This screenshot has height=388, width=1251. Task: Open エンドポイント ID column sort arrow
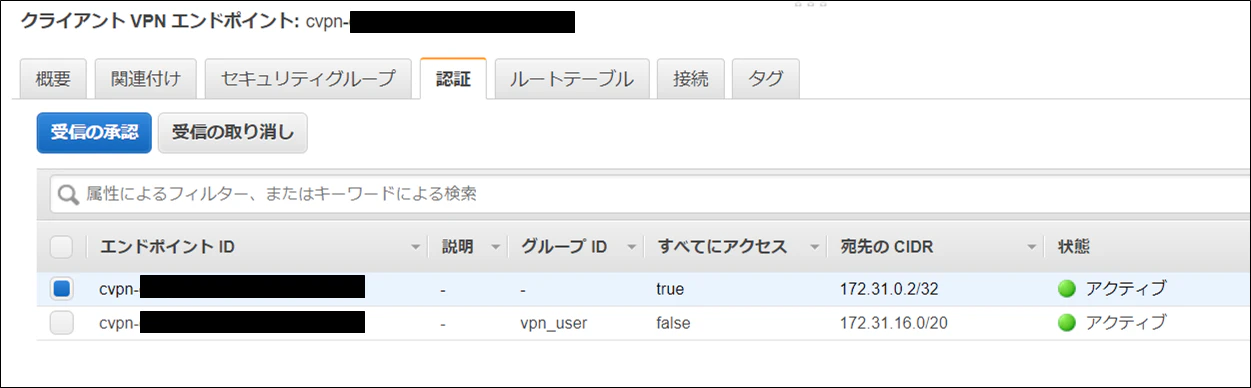pos(416,247)
